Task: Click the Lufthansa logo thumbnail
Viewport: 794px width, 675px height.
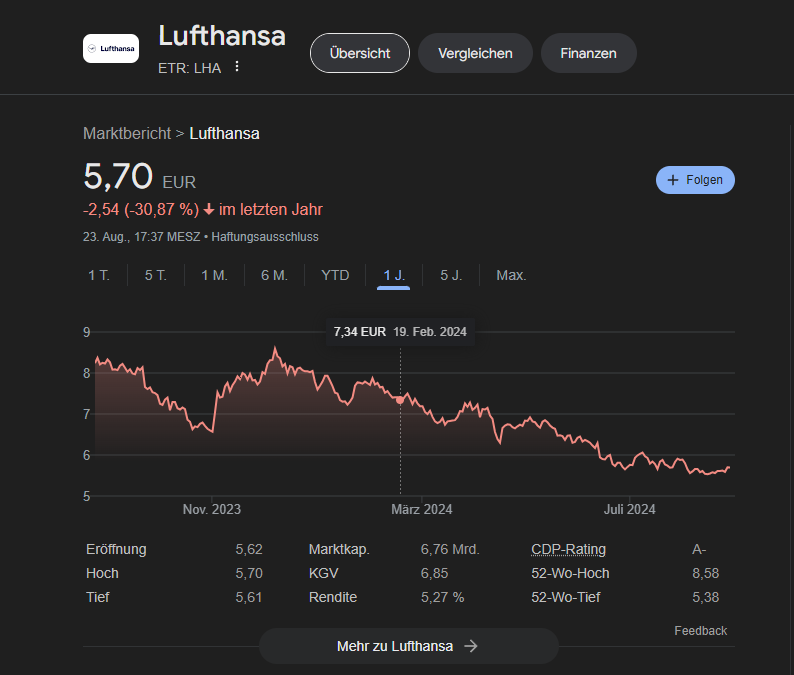Action: pos(111,49)
